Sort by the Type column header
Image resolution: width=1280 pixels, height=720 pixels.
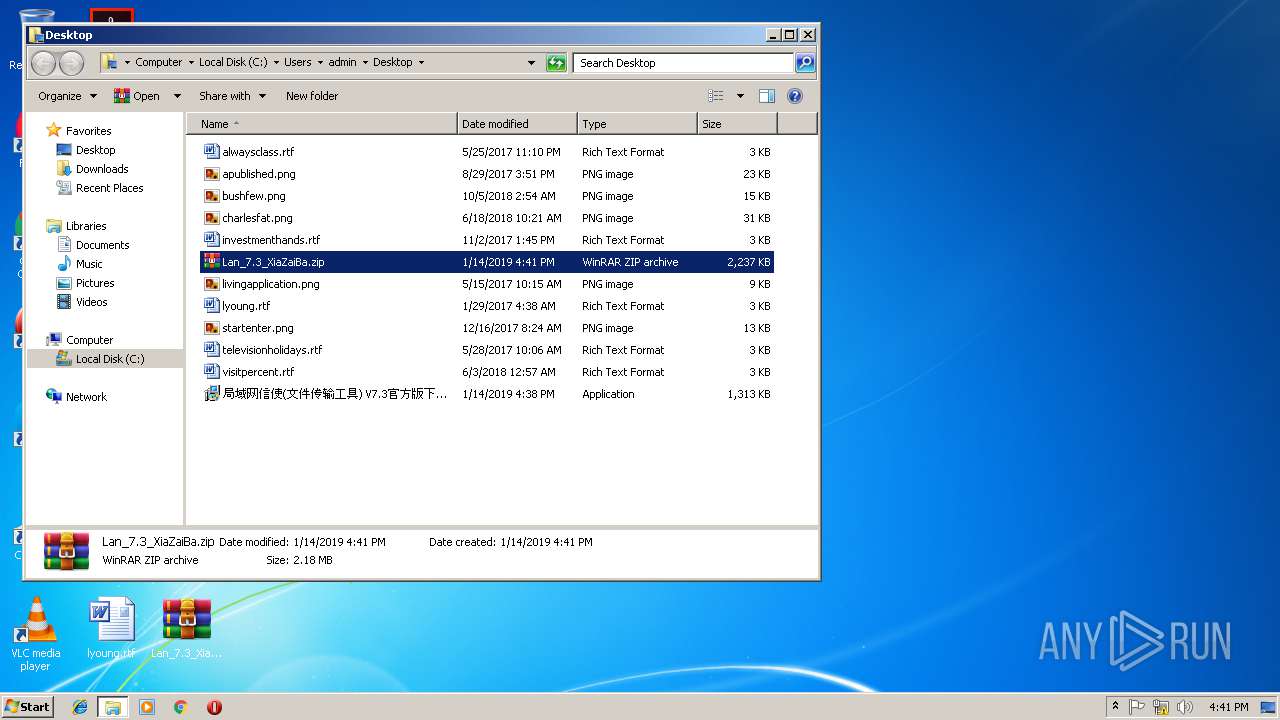(x=637, y=124)
